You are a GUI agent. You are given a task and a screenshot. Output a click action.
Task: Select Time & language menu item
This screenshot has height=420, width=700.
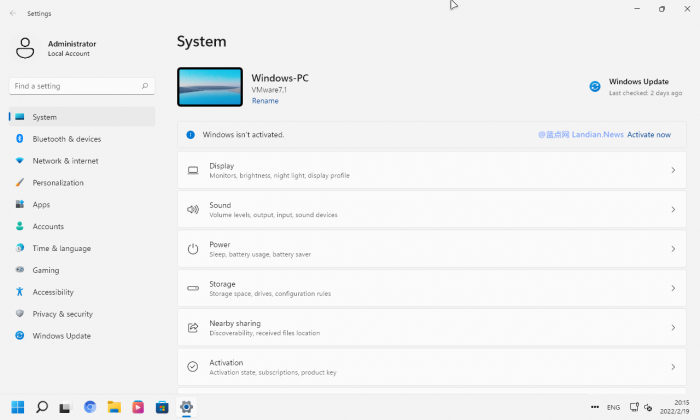[x=61, y=248]
